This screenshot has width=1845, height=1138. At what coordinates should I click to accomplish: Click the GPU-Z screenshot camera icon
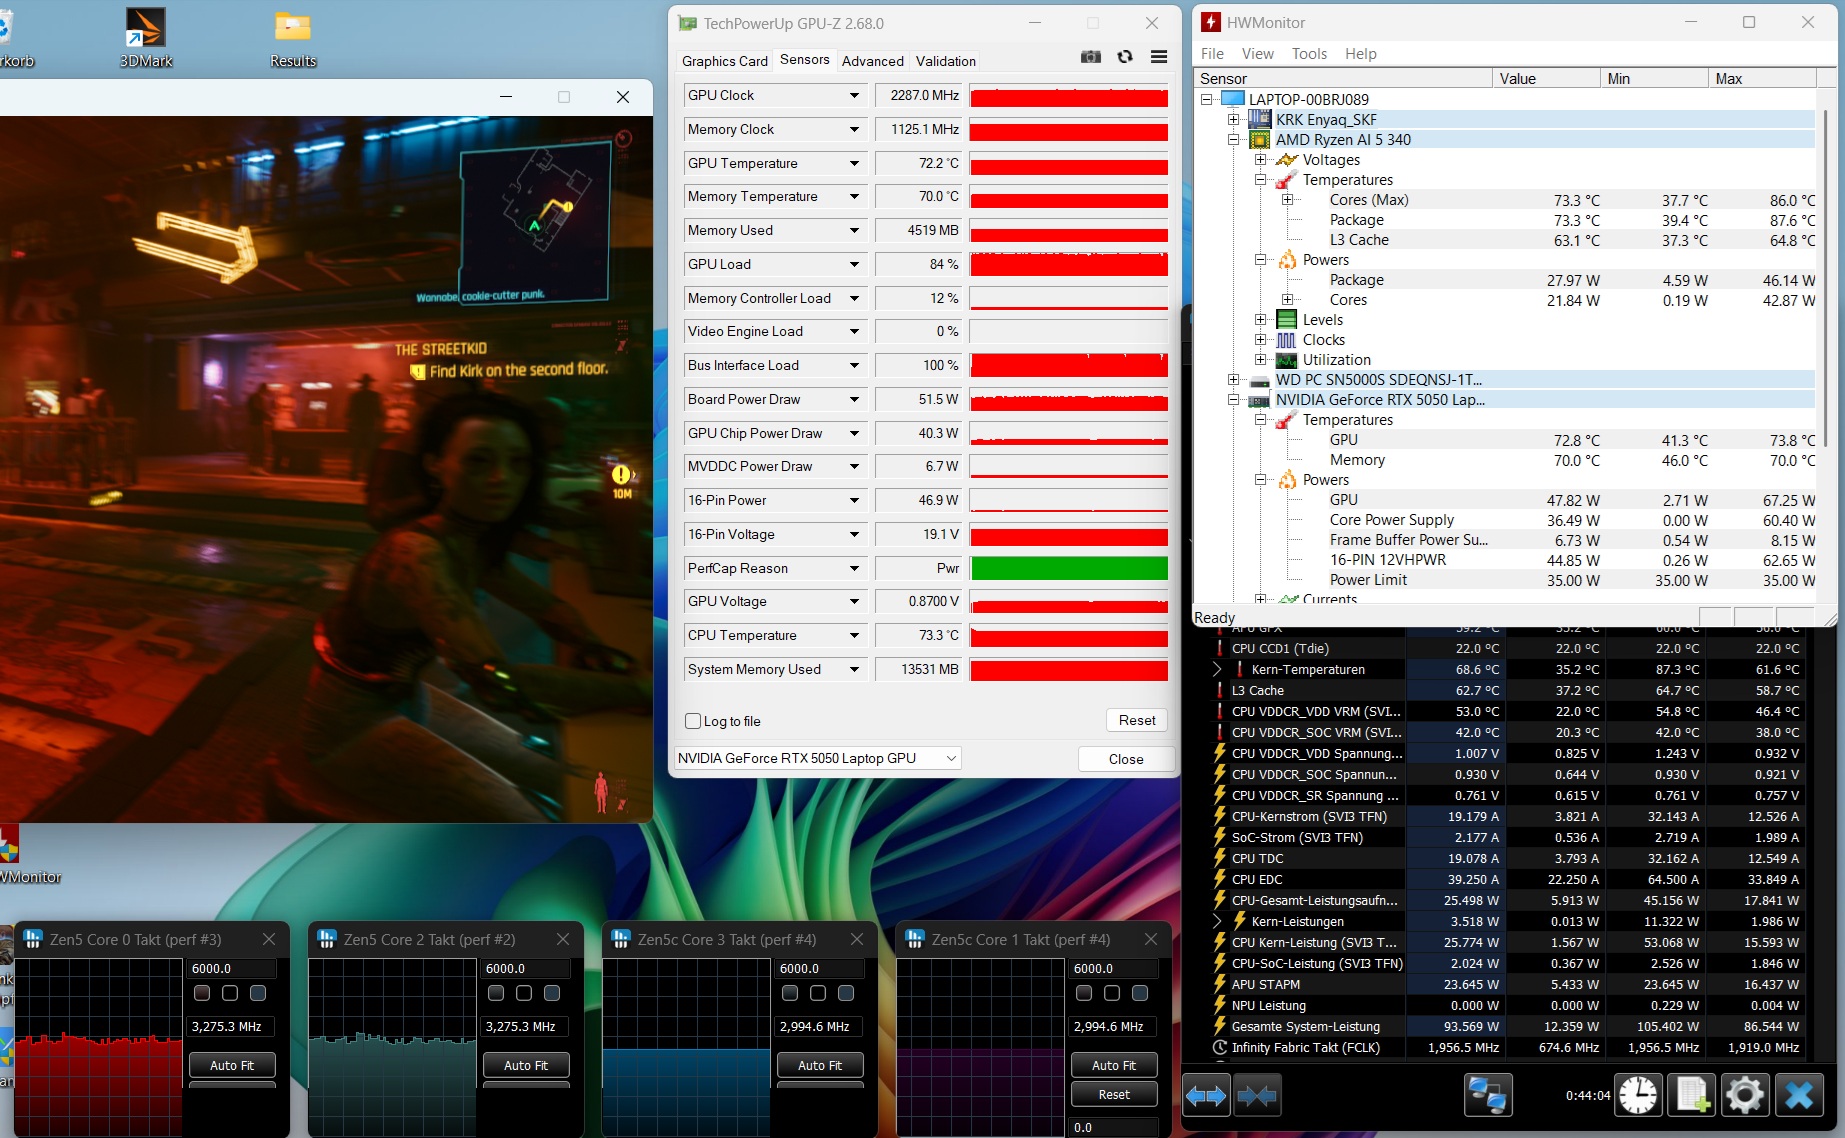(x=1091, y=57)
